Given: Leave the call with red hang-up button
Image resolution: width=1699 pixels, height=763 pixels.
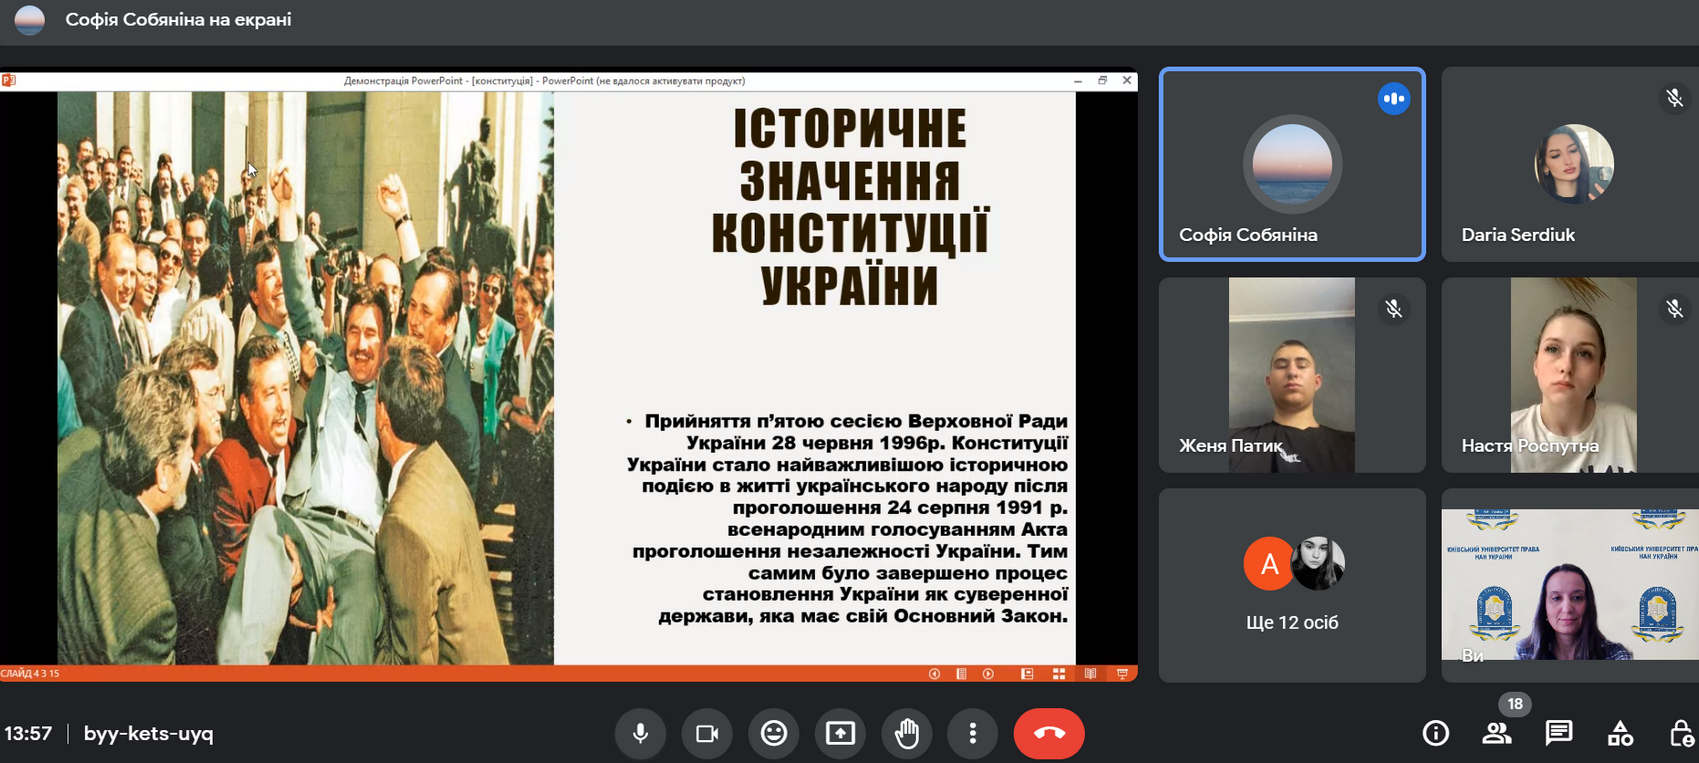Looking at the screenshot, I should point(1048,733).
